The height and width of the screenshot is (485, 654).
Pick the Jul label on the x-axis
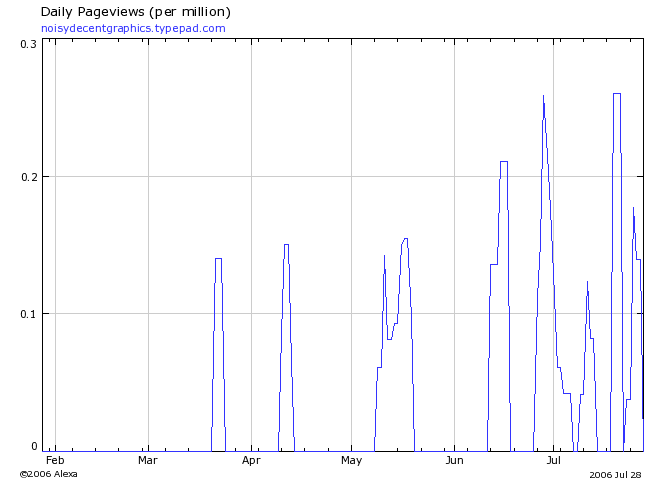[x=555, y=461]
